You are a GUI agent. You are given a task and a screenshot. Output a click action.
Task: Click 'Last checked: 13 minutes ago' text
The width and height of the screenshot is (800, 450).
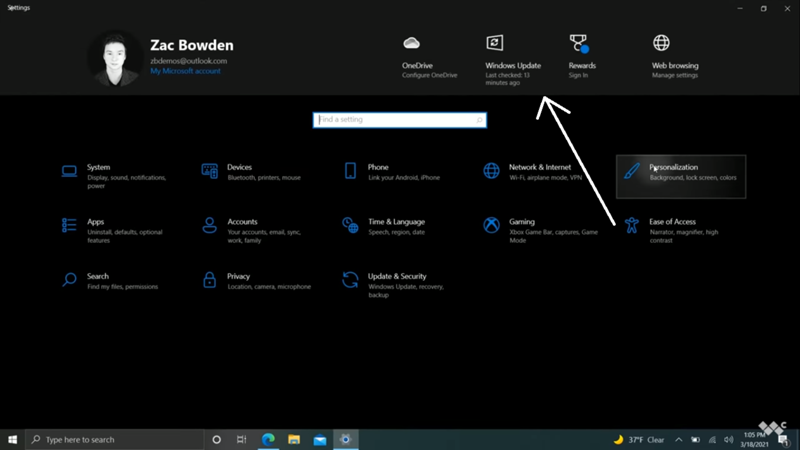(508, 79)
